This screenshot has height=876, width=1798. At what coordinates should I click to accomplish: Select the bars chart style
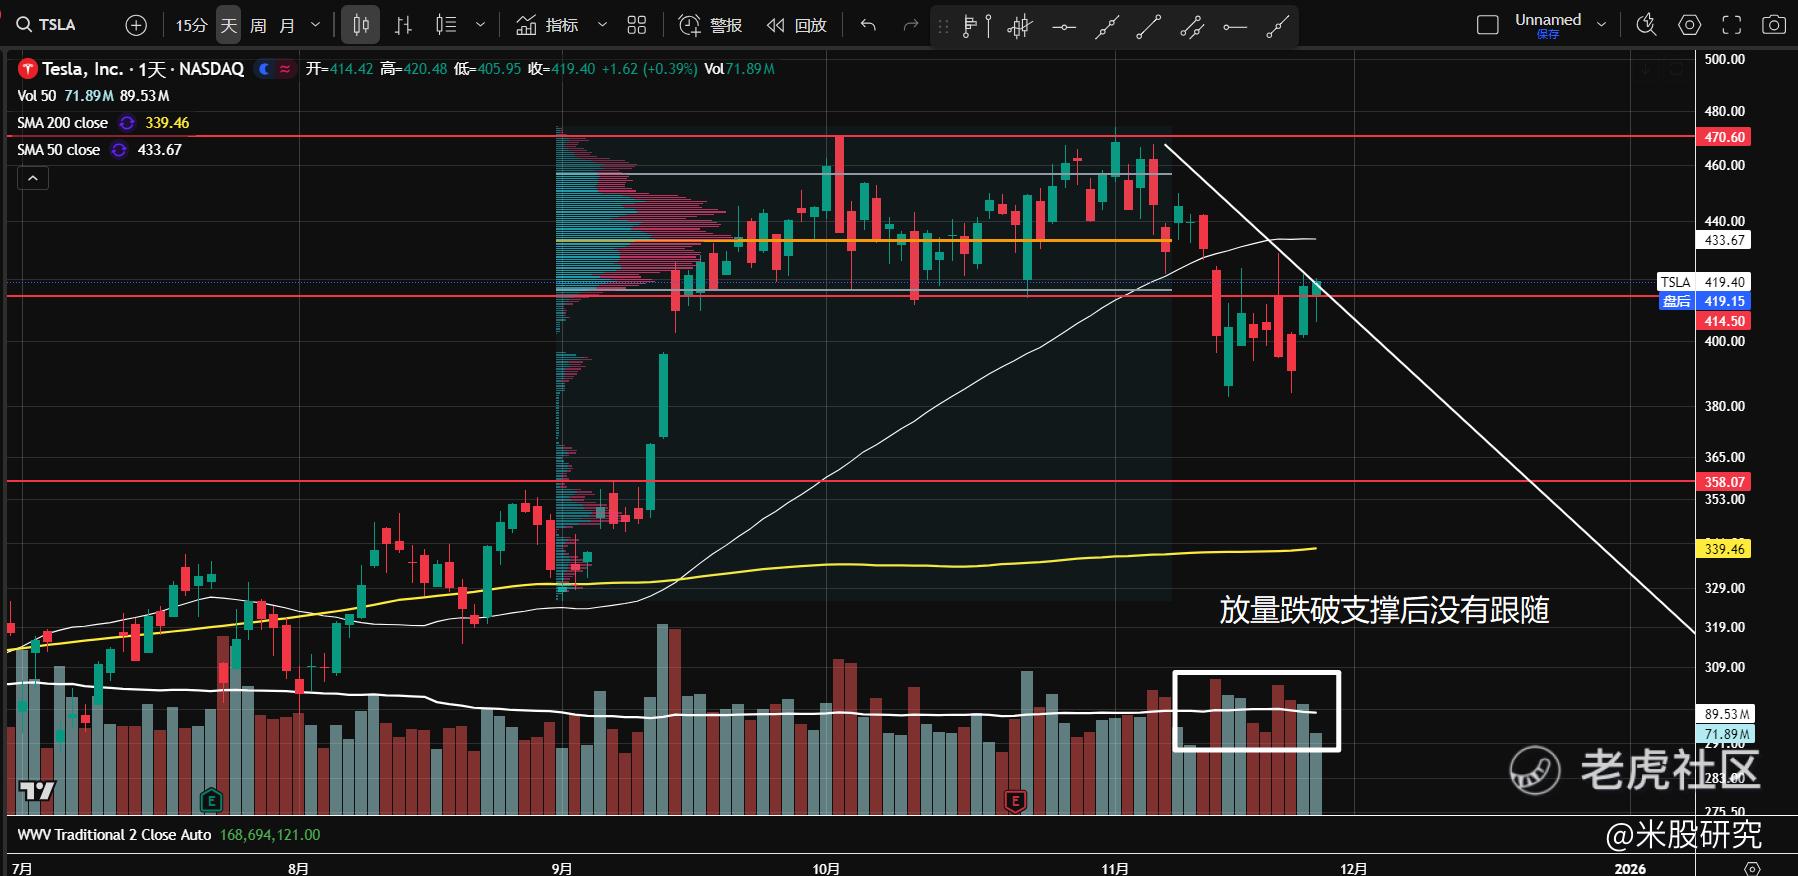[403, 25]
